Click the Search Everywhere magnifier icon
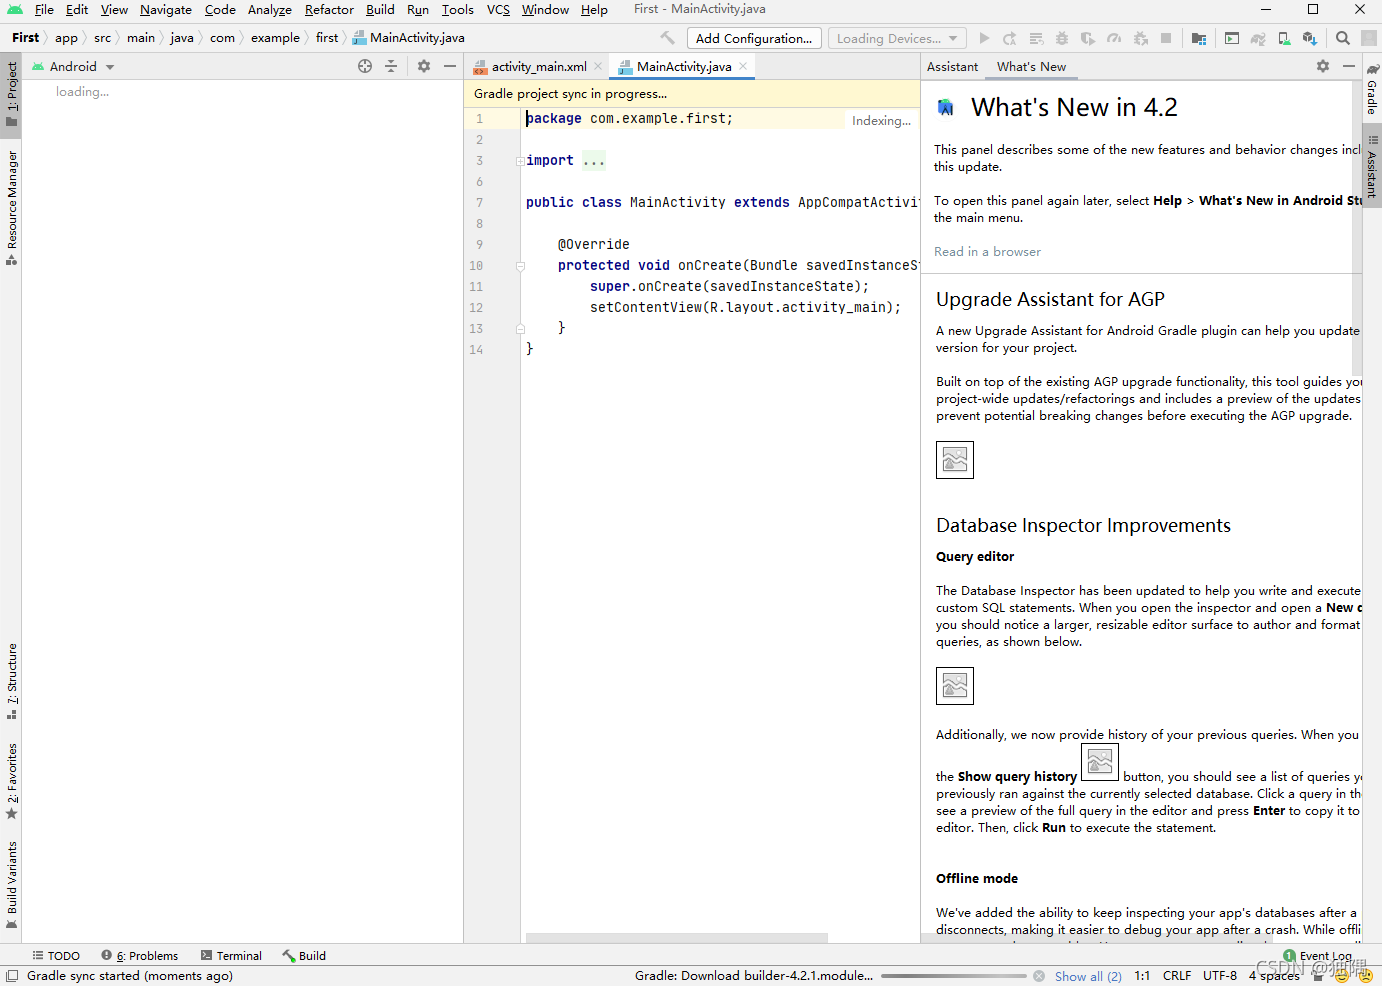Viewport: 1382px width, 986px height. point(1343,38)
